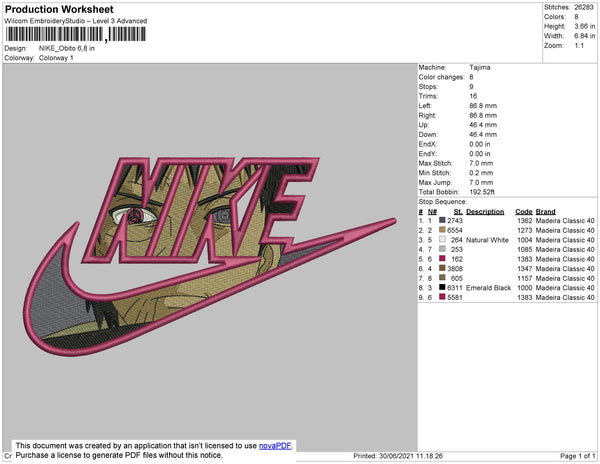Pick the 3808-stitch brown swatch
This screenshot has width=600, height=464.
[x=442, y=268]
